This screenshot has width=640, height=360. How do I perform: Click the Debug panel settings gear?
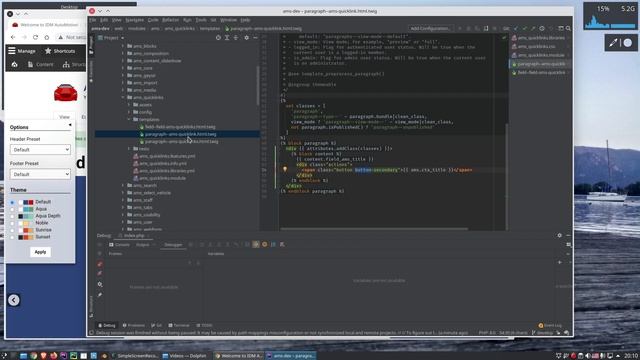560,236
